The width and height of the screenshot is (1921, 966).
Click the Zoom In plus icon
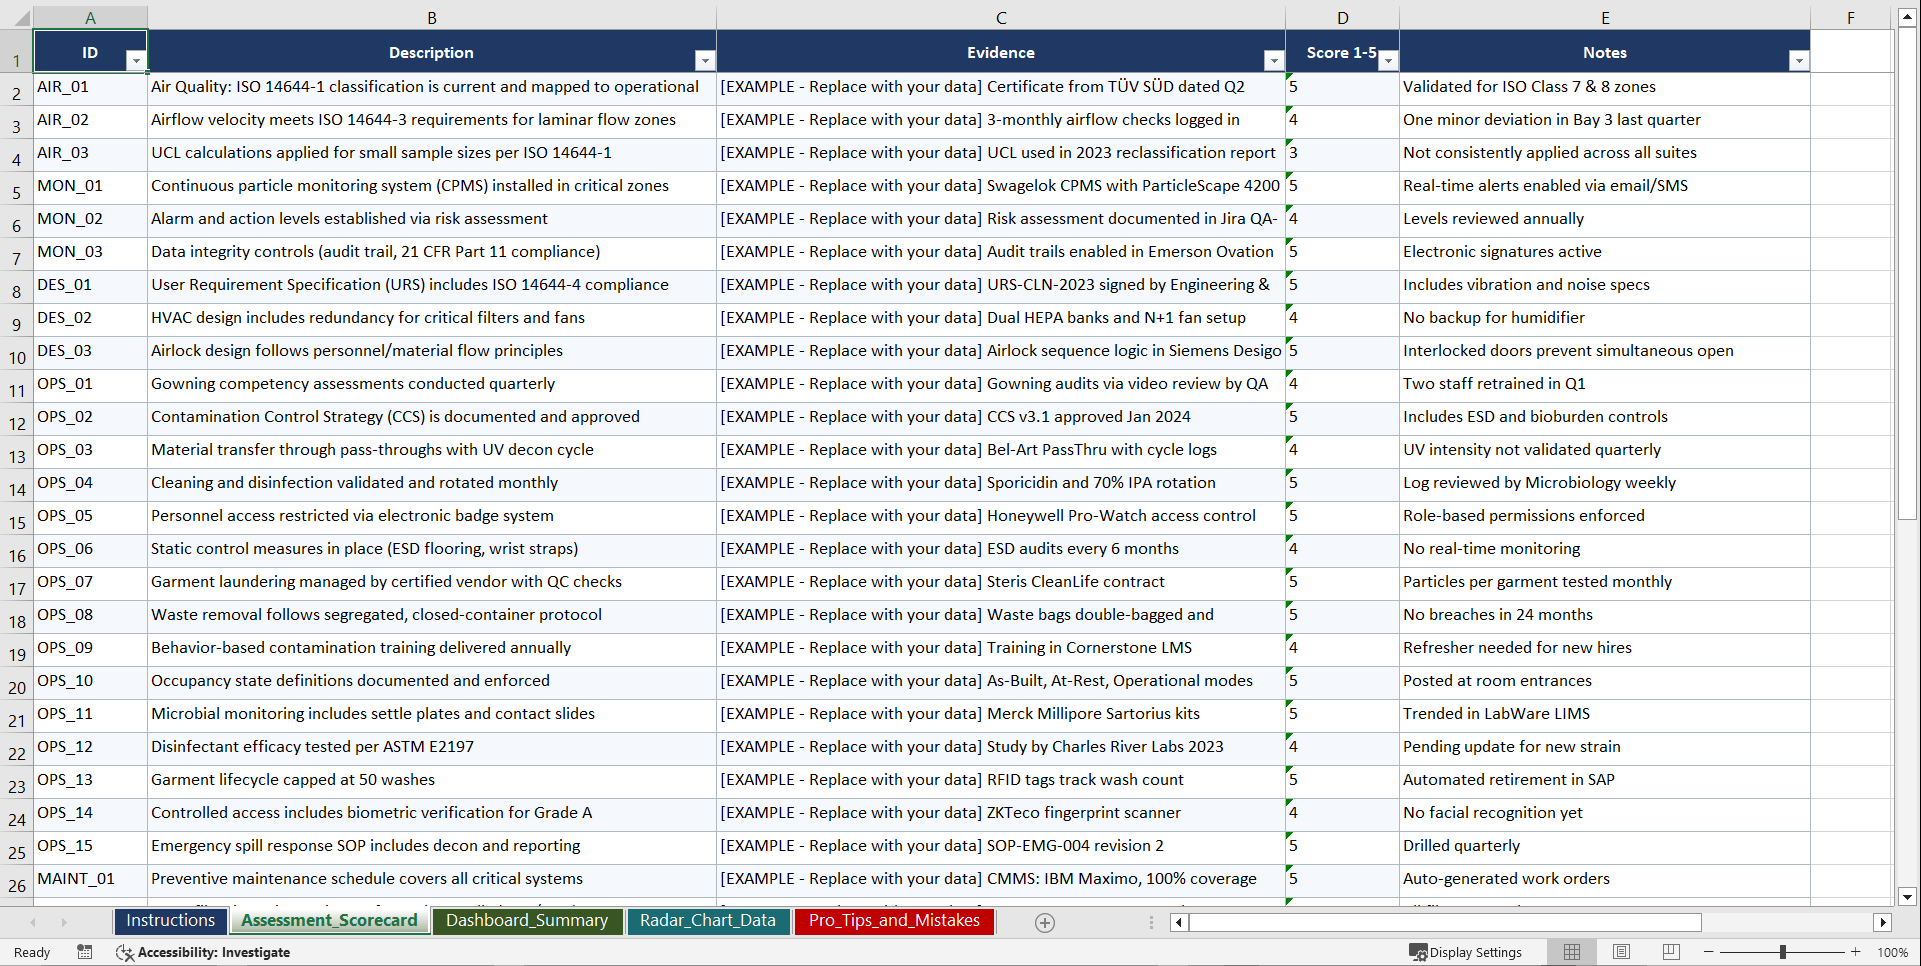point(1856,952)
